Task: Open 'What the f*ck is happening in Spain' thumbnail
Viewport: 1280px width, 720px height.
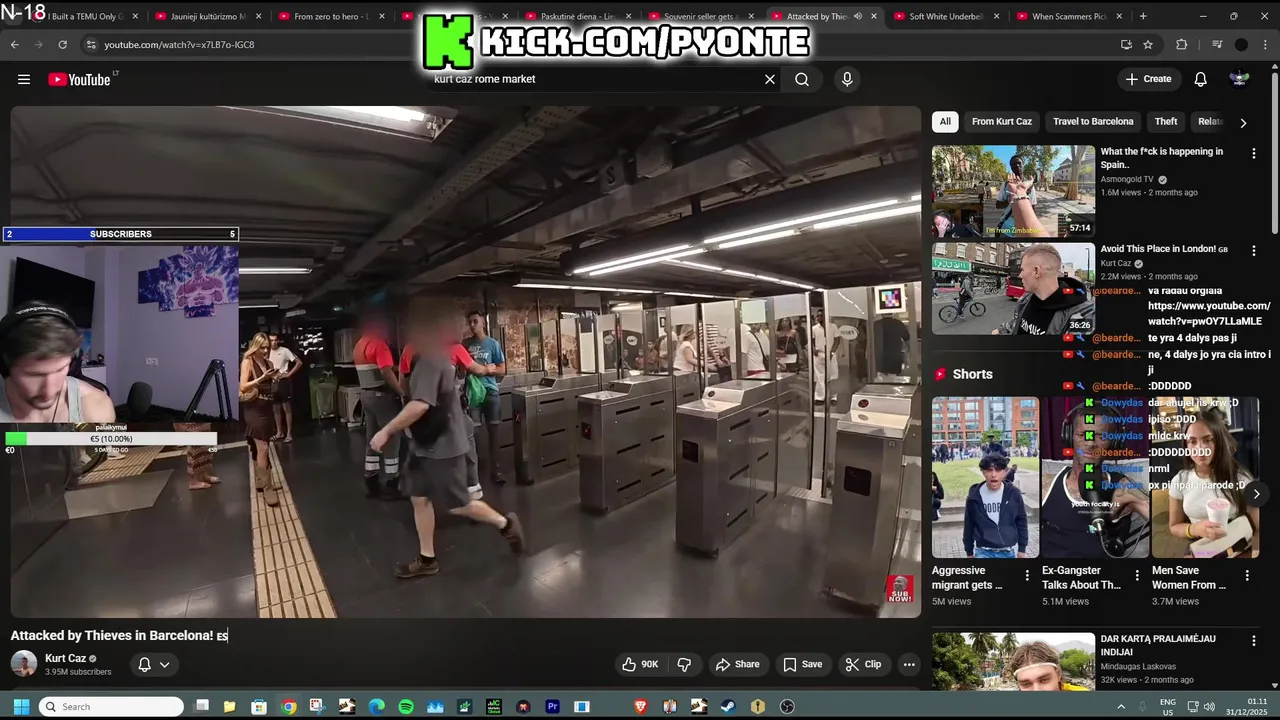Action: click(1013, 191)
